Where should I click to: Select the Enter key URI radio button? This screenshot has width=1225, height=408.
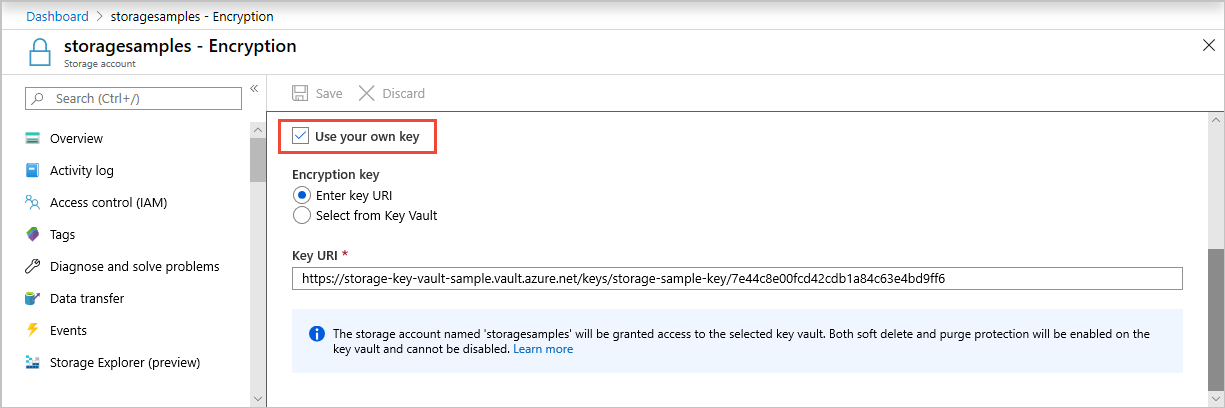pyautogui.click(x=301, y=195)
